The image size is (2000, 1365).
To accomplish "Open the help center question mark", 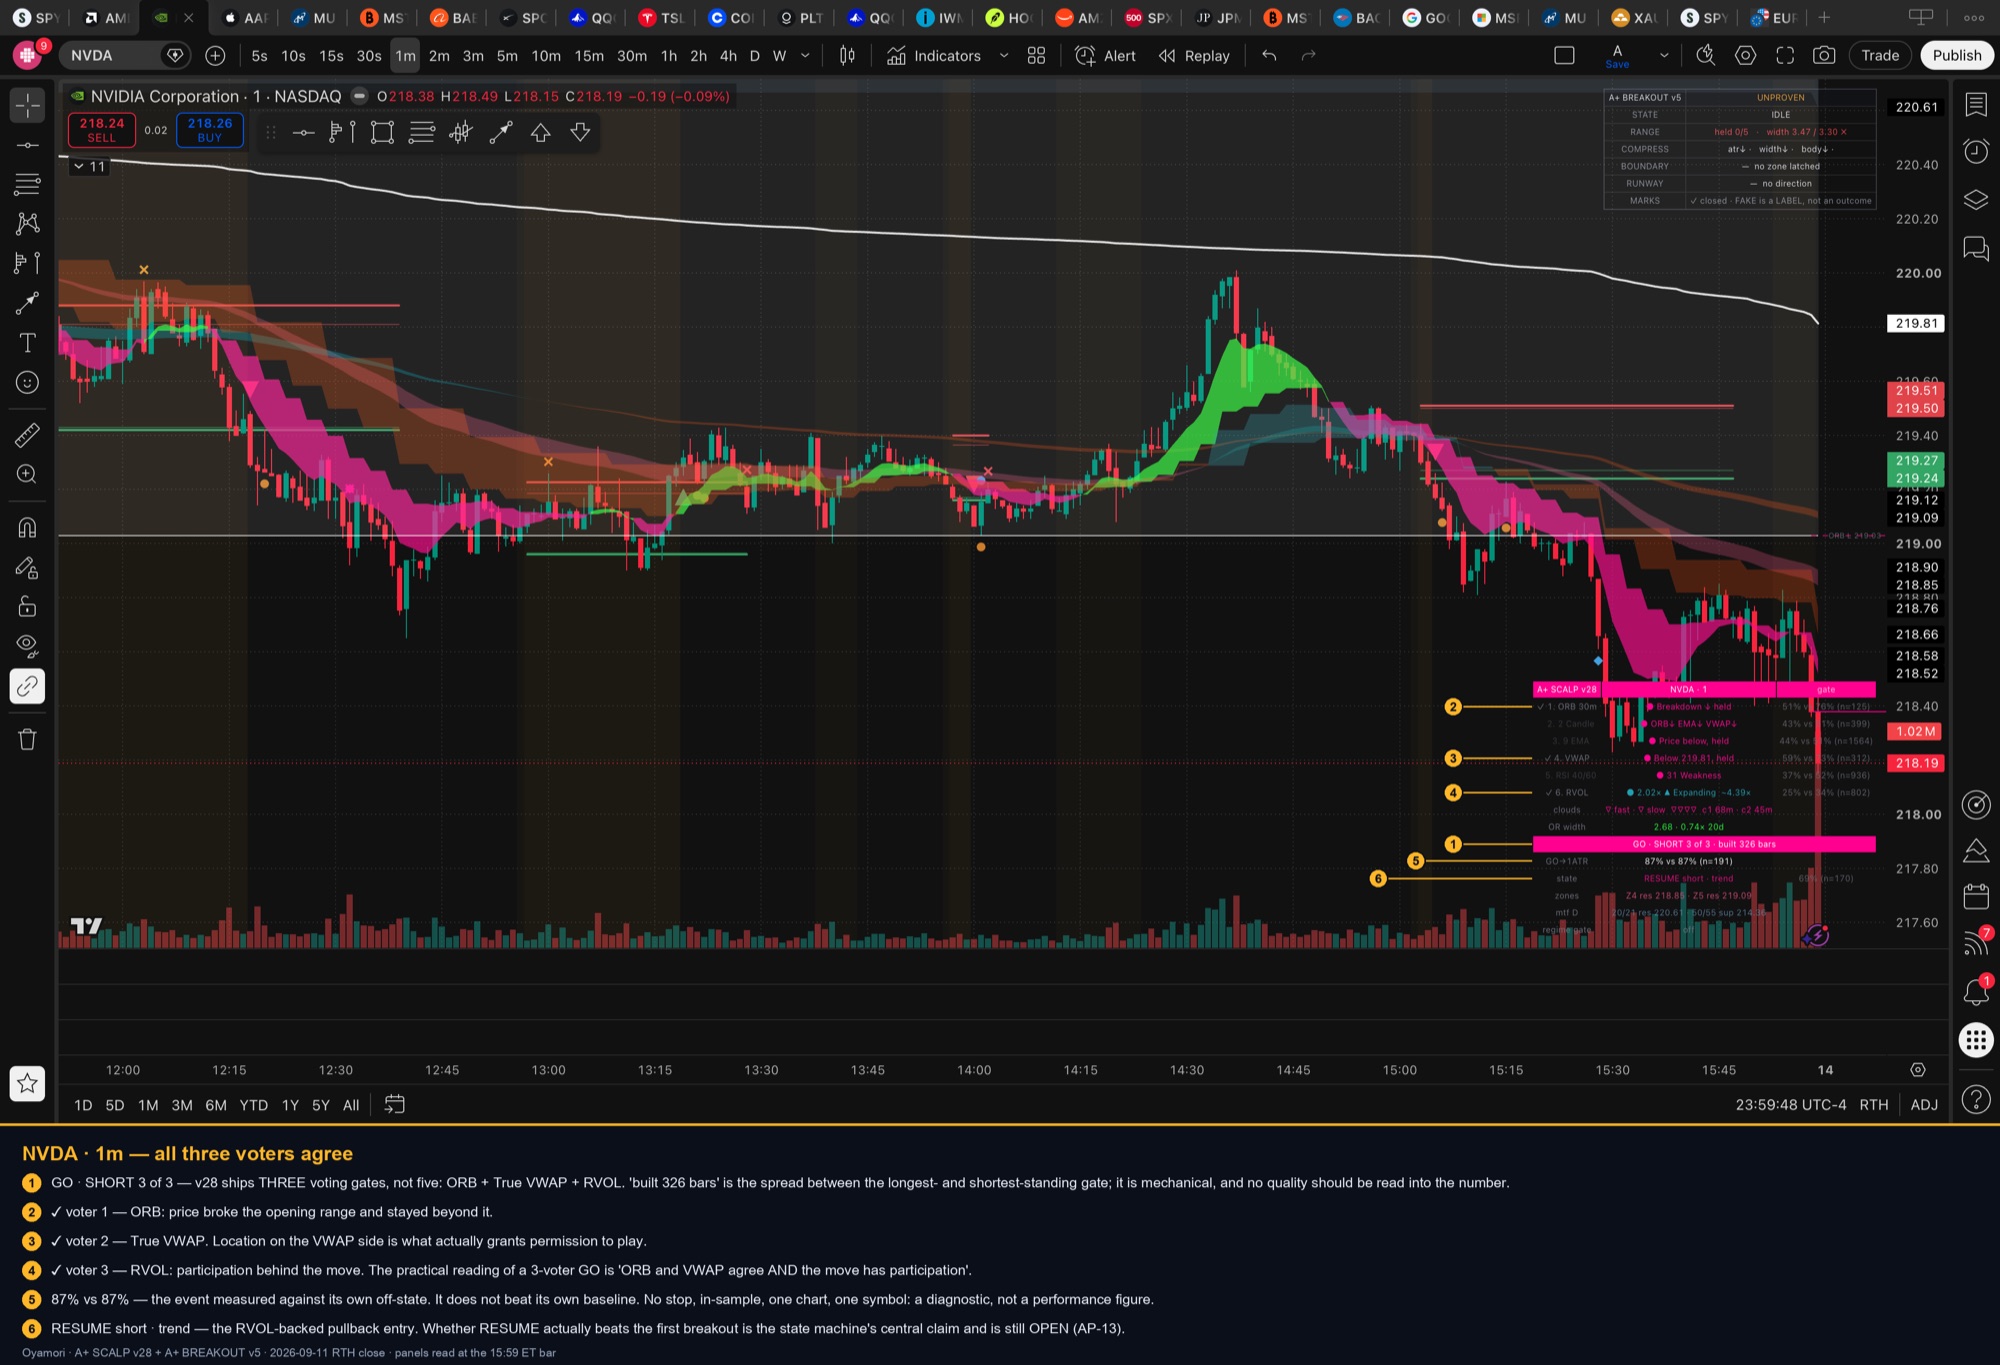I will (x=1976, y=1100).
